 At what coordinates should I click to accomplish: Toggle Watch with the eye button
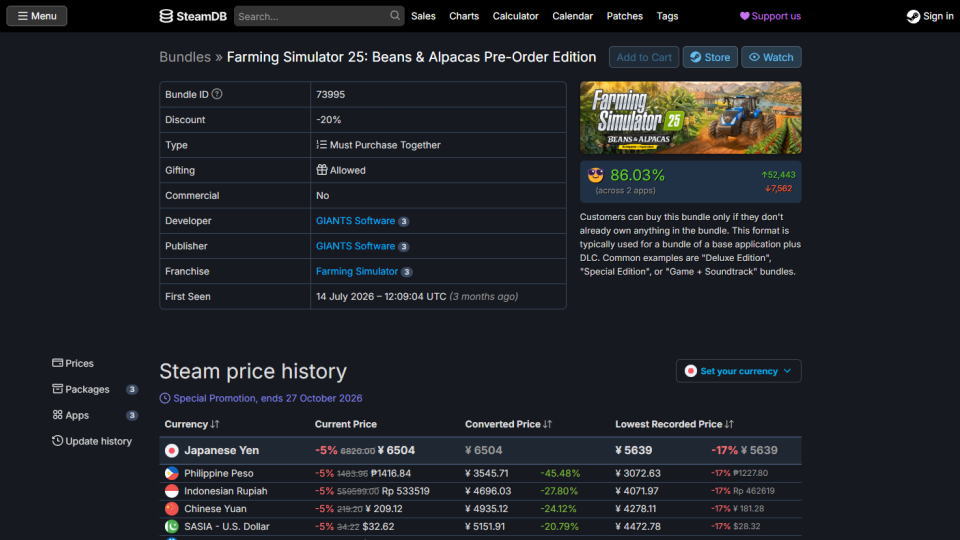[771, 57]
